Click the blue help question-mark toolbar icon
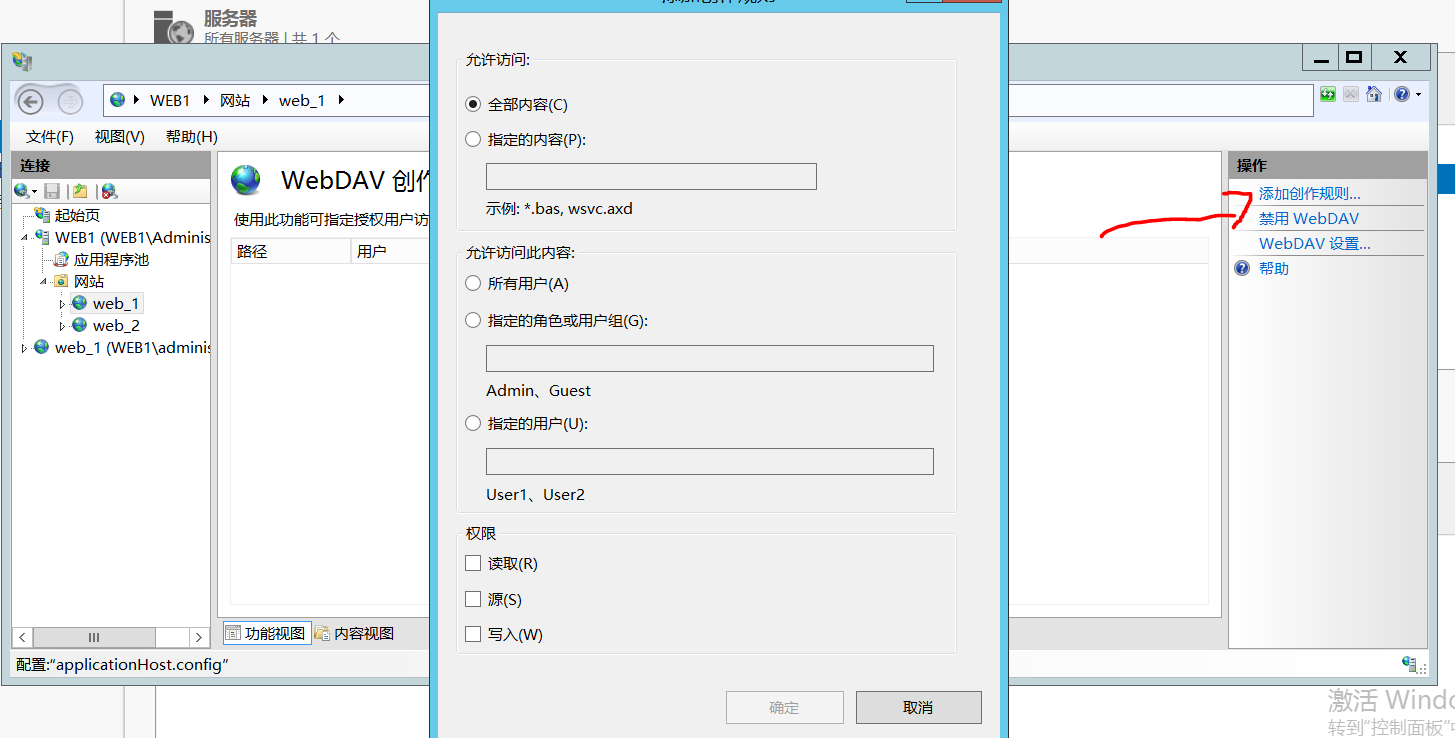 click(x=1402, y=94)
